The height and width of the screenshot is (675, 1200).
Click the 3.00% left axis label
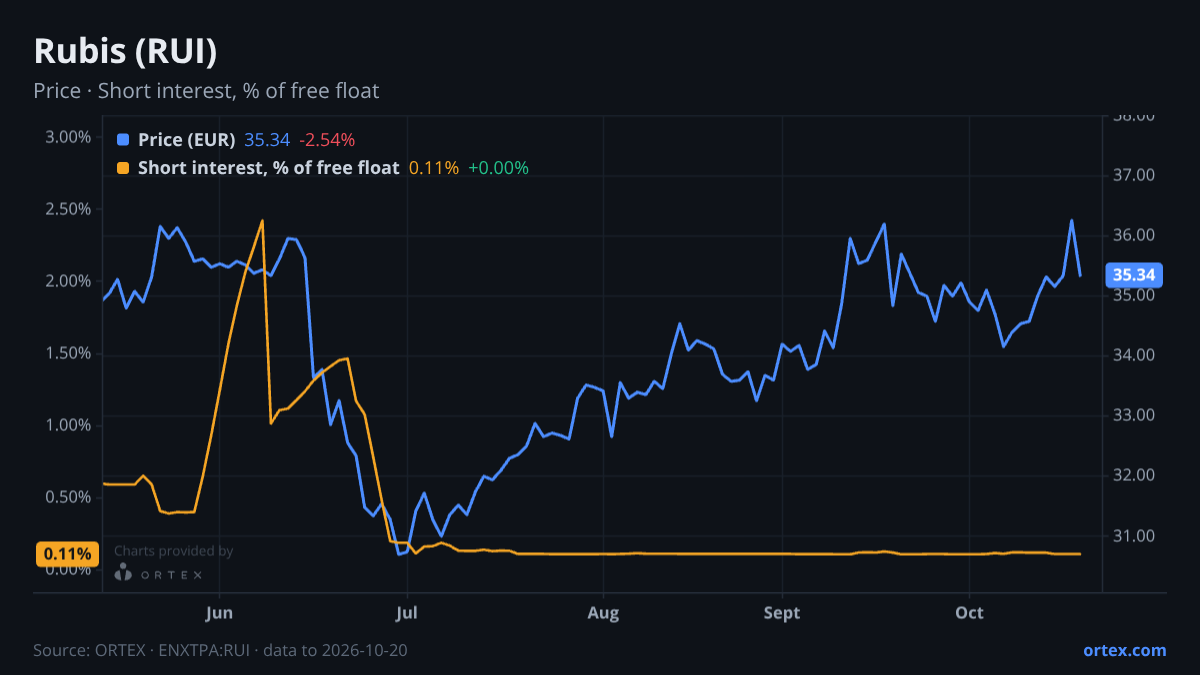(68, 137)
